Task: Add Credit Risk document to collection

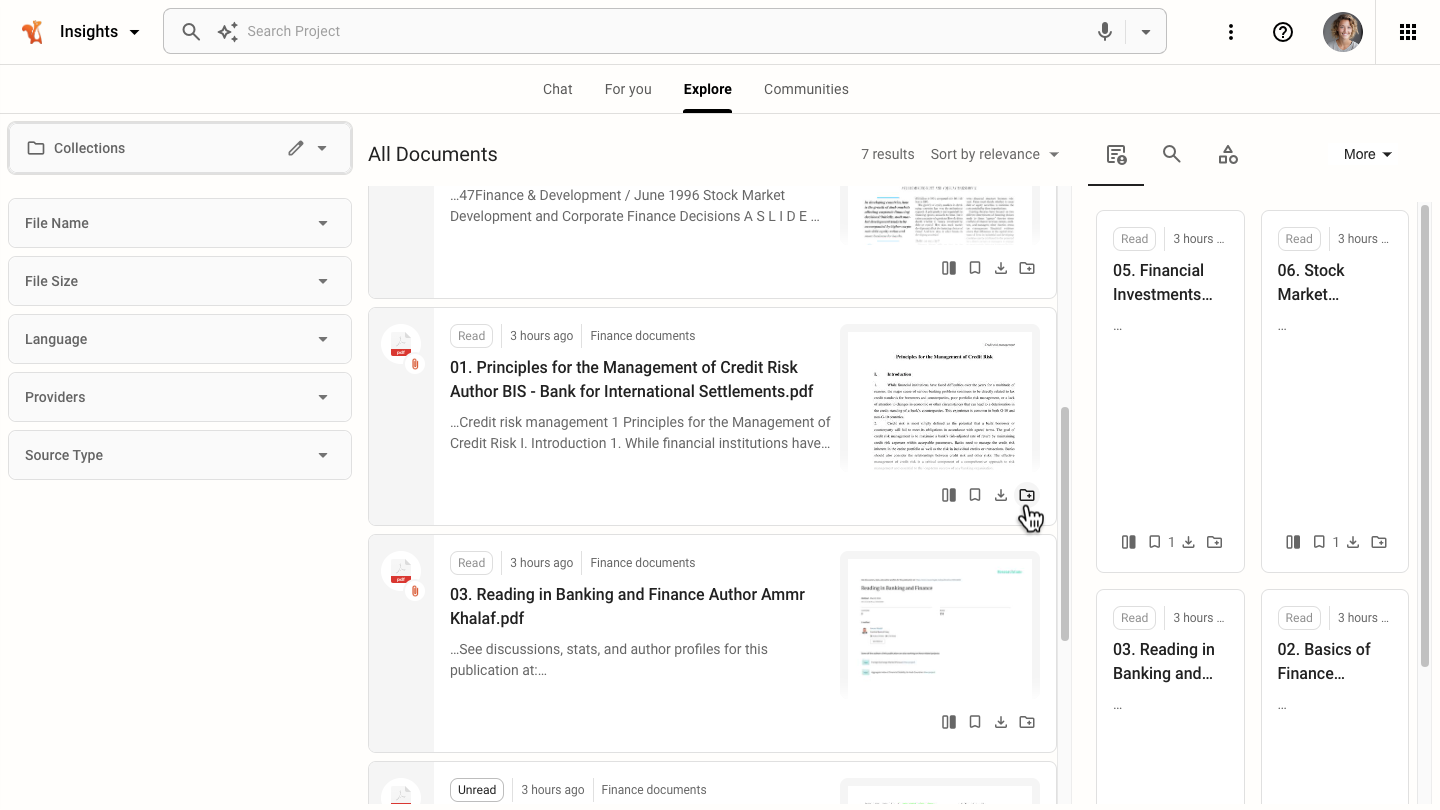Action: coord(1027,495)
